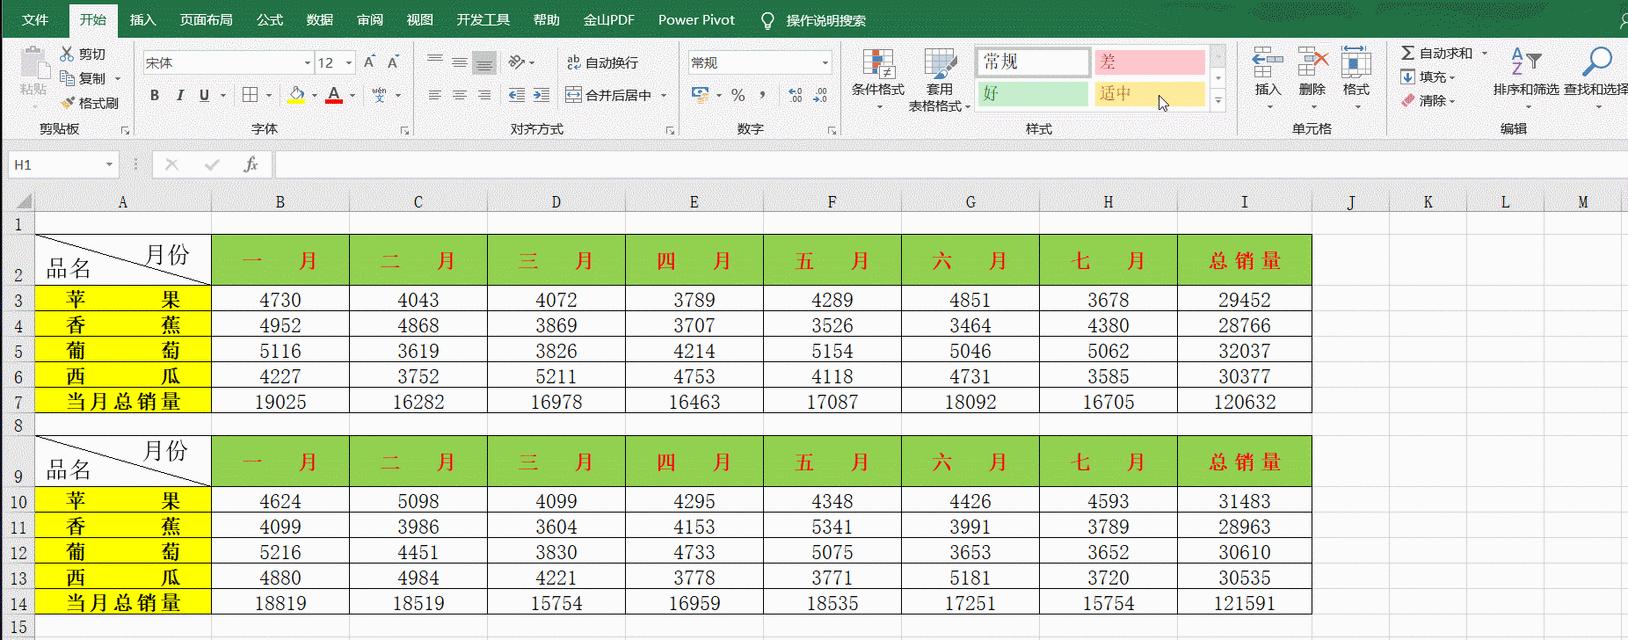Click the Name Box showing H1

pyautogui.click(x=62, y=165)
